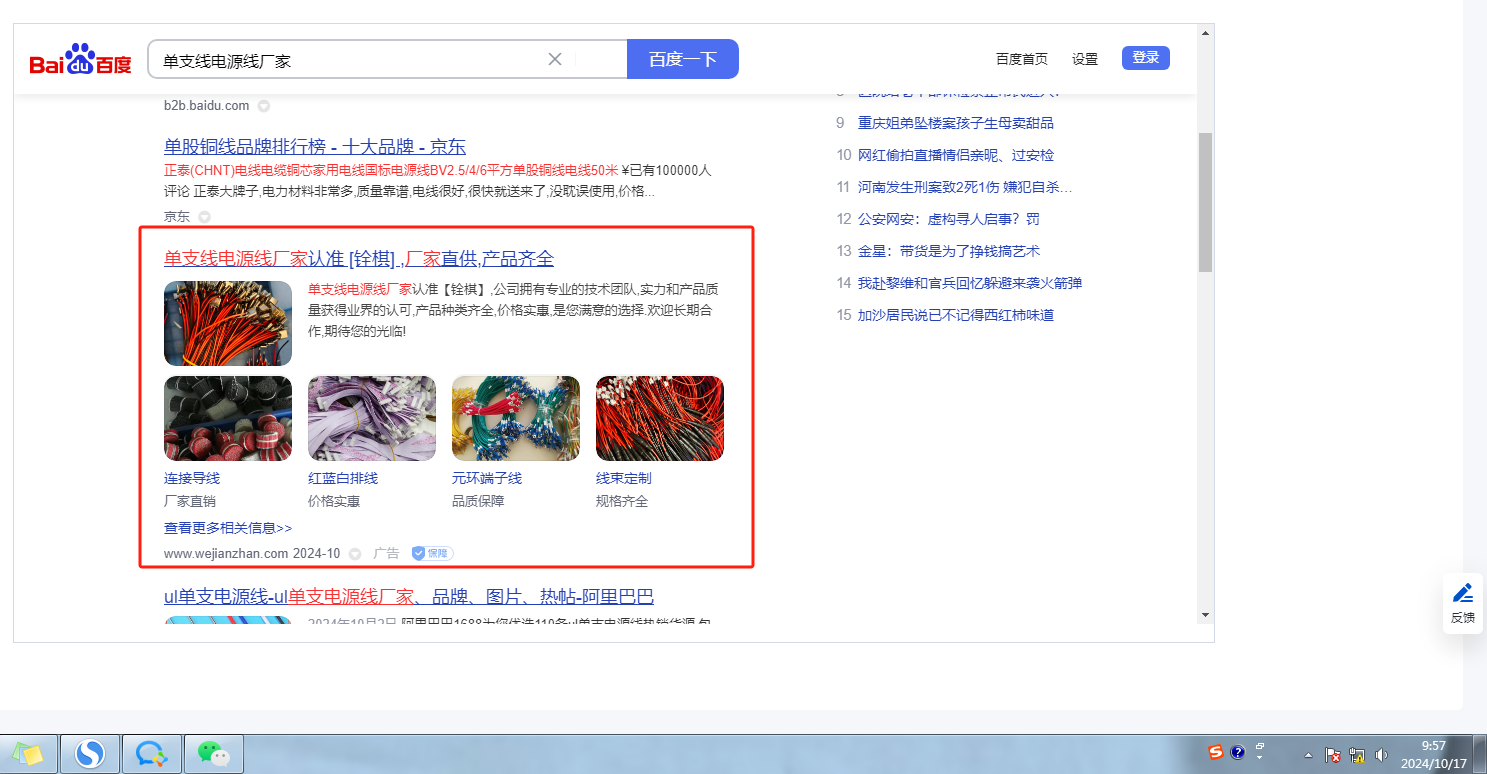The image size is (1487, 774).
Task: Click the 元环端子线 product thumbnail
Action: 515,418
